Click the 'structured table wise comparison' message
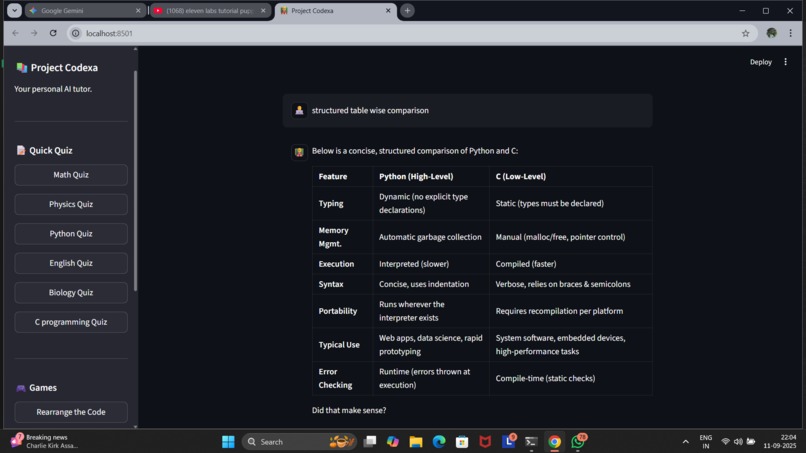Viewport: 806px width, 453px height. [x=370, y=110]
